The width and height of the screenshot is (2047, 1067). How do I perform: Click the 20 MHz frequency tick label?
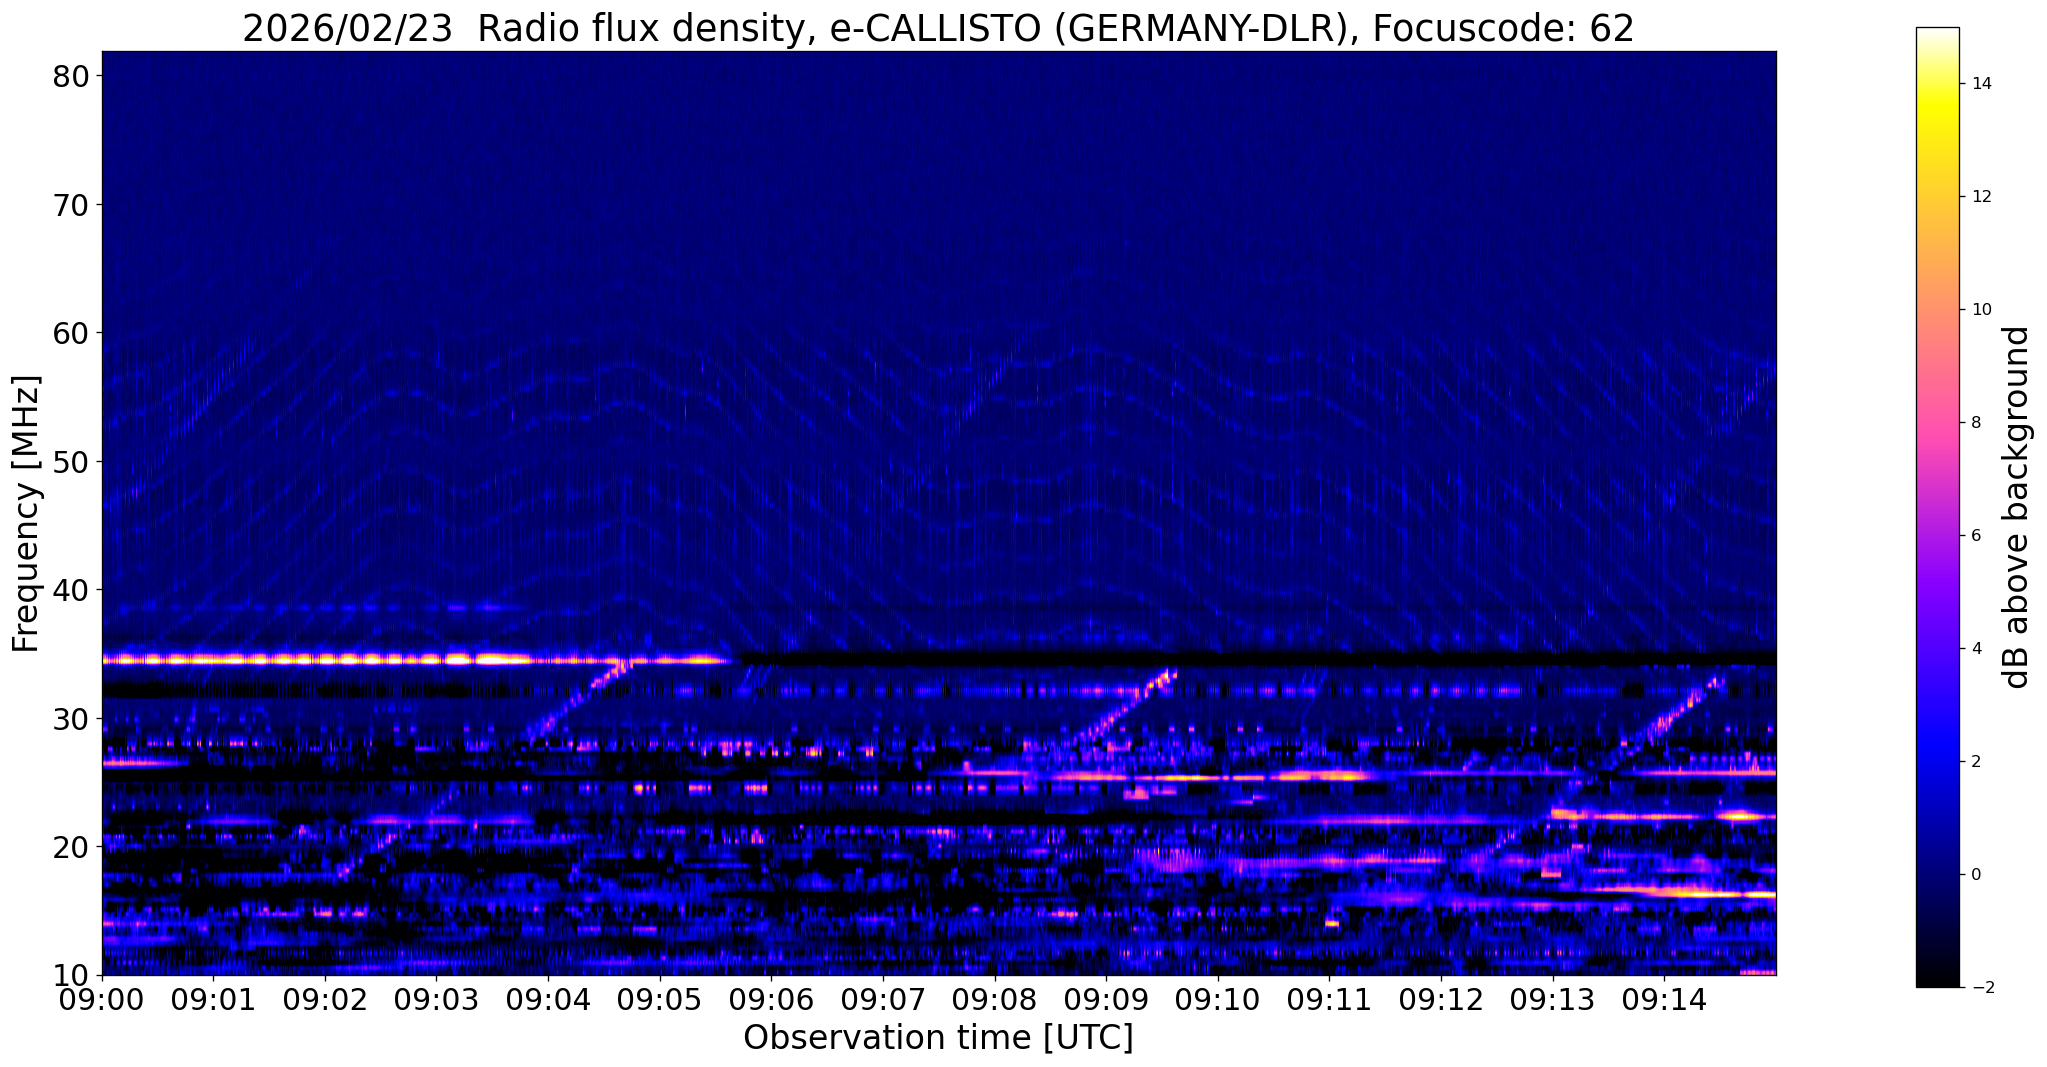69,847
